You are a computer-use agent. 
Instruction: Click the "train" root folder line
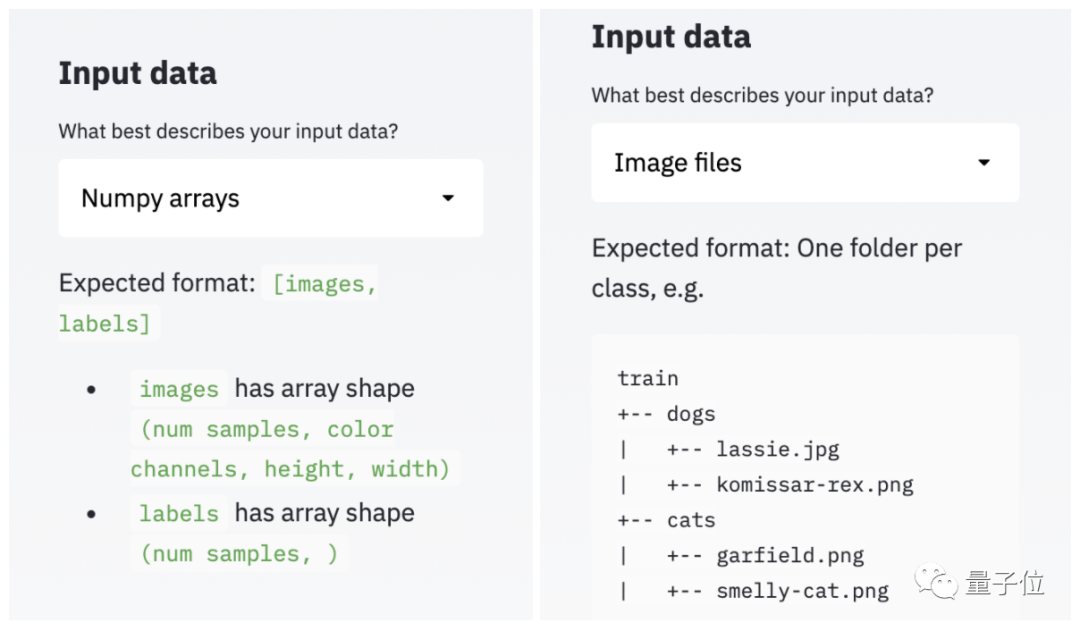(648, 378)
